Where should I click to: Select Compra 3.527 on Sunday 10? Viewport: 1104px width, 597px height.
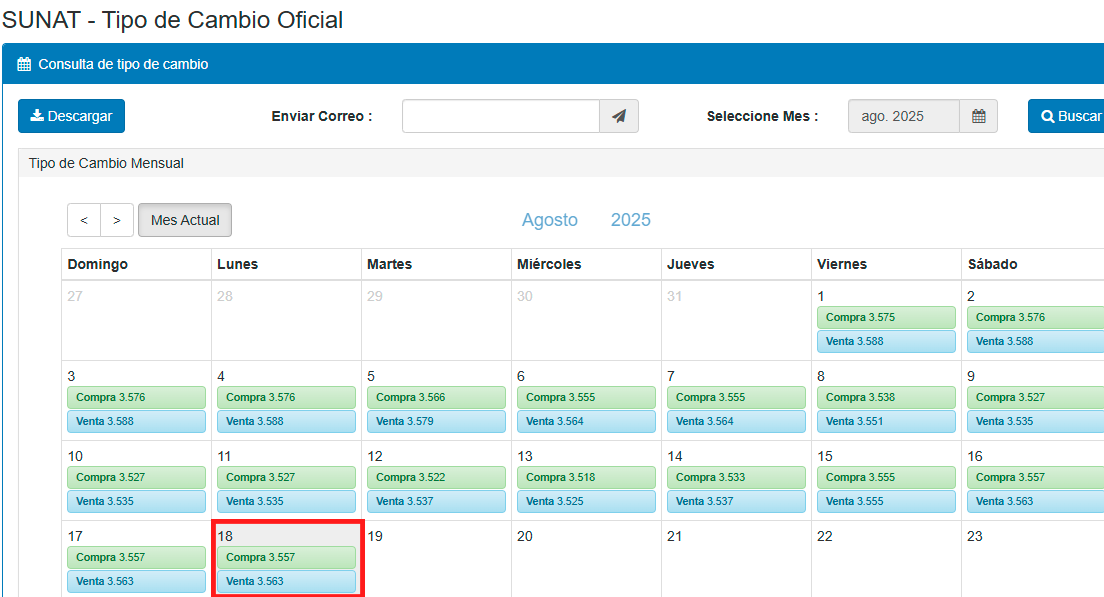point(137,477)
